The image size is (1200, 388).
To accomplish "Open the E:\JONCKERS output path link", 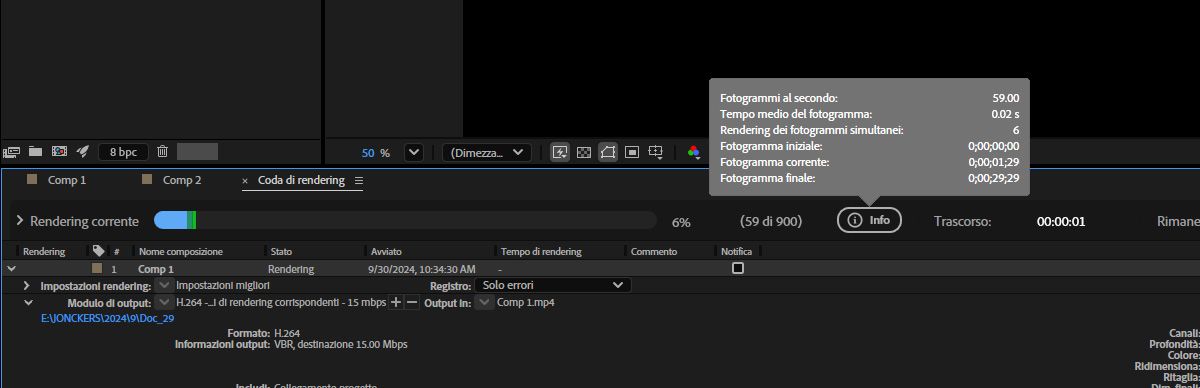I will pyautogui.click(x=107, y=319).
